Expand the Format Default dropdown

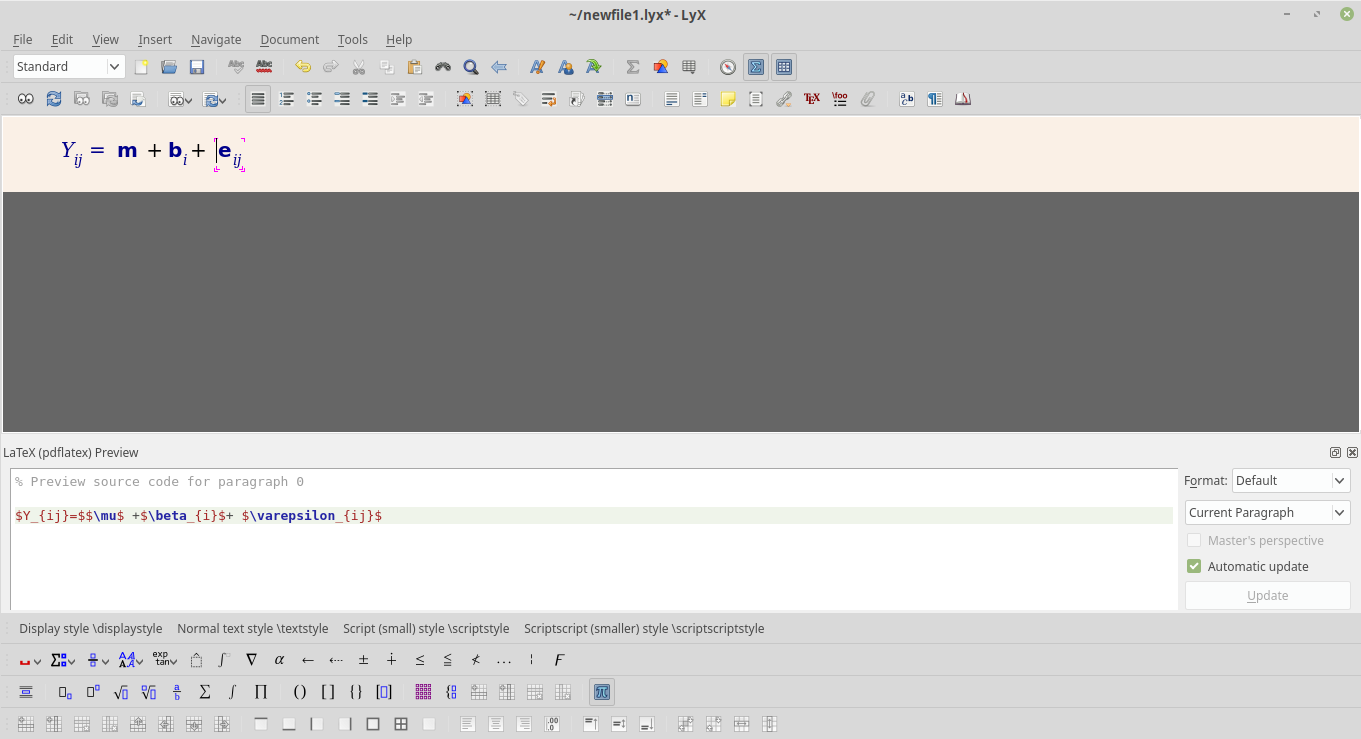[x=1291, y=481]
